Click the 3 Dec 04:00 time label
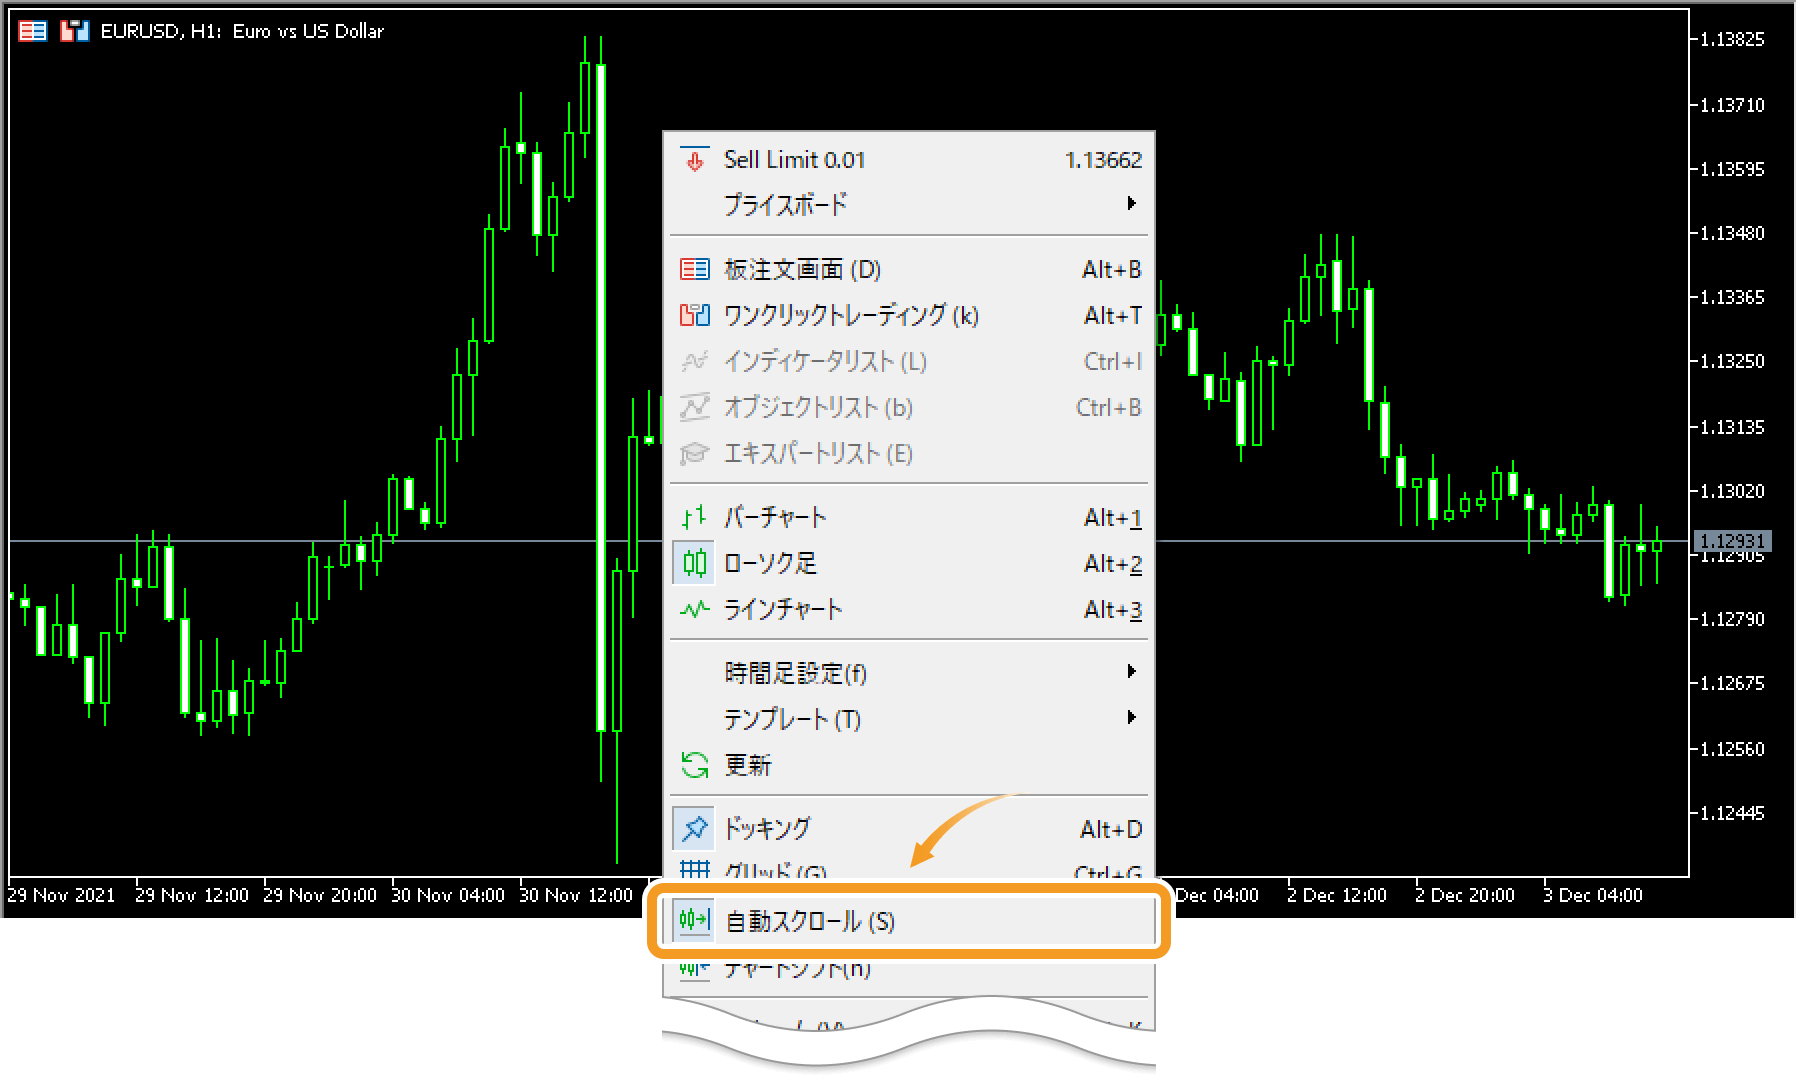Viewport: 1806px width, 1080px height. 1593,895
